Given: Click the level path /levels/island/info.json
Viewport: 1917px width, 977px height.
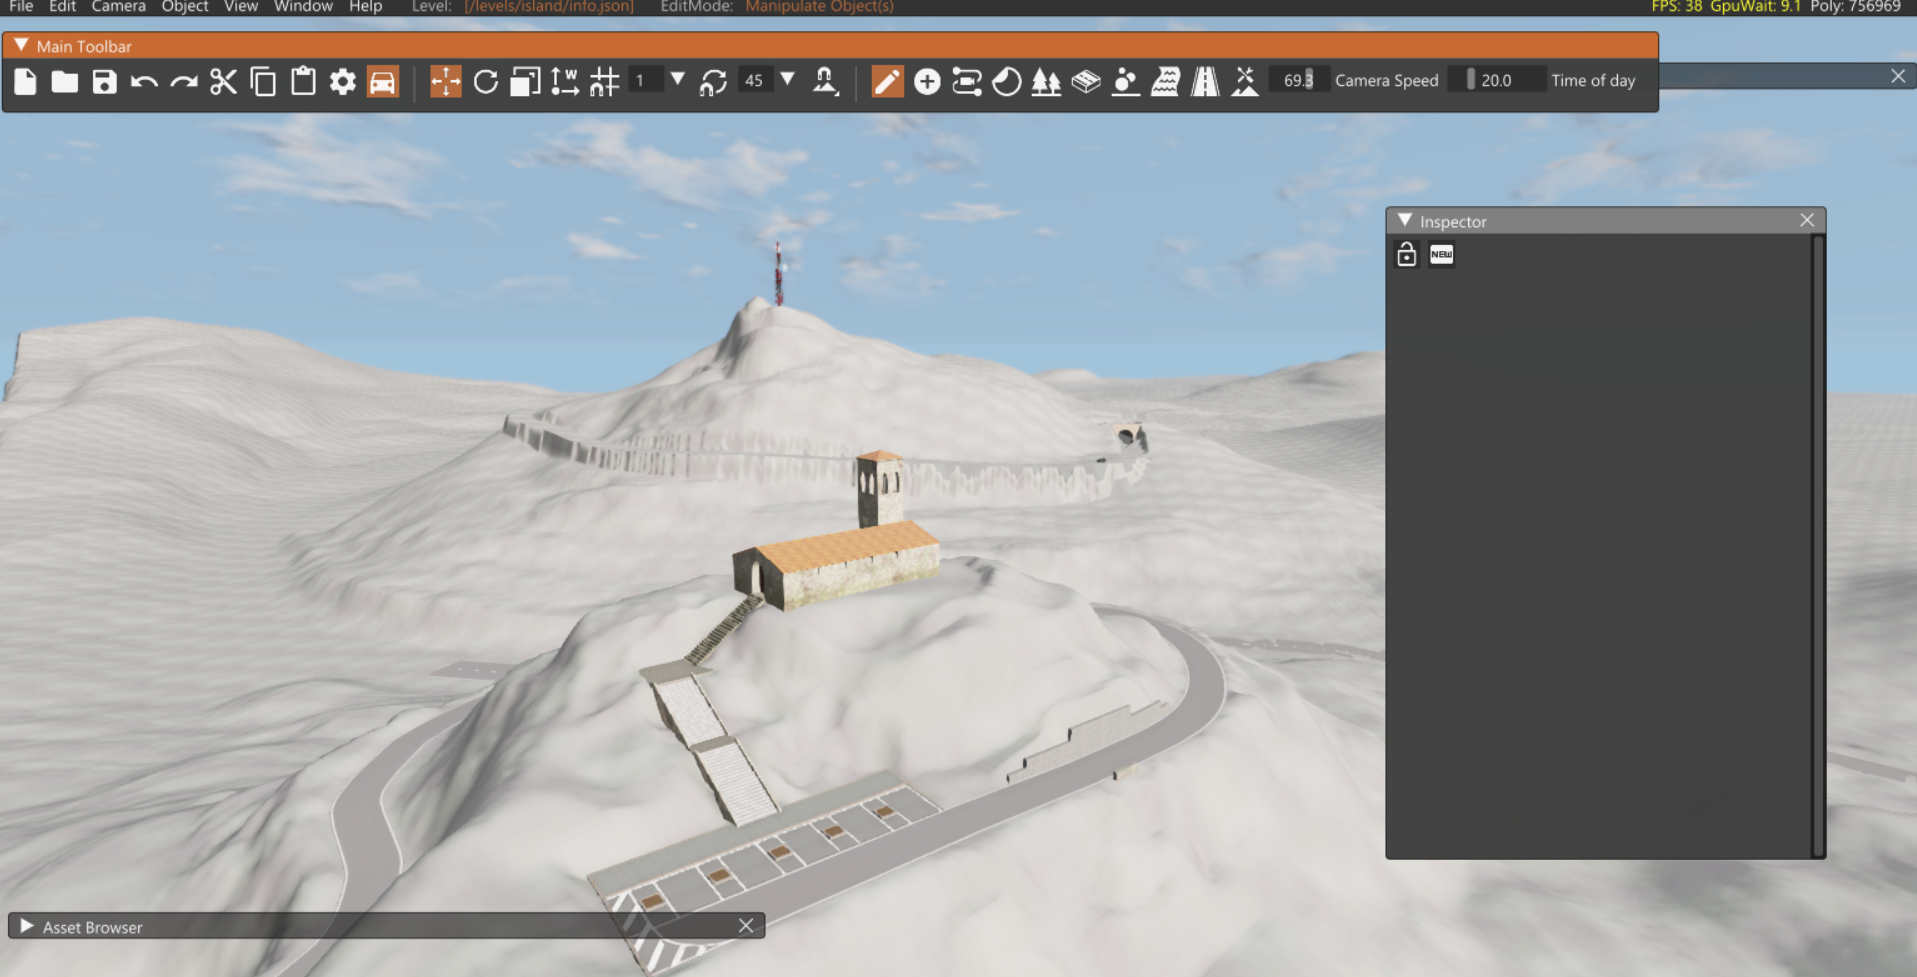Looking at the screenshot, I should click(549, 7).
